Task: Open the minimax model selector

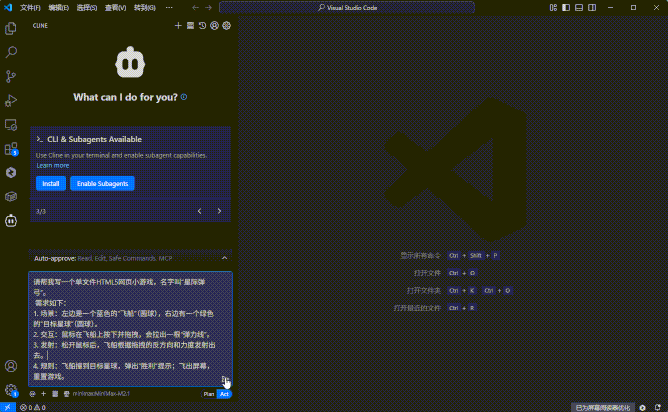Action: coord(100,394)
